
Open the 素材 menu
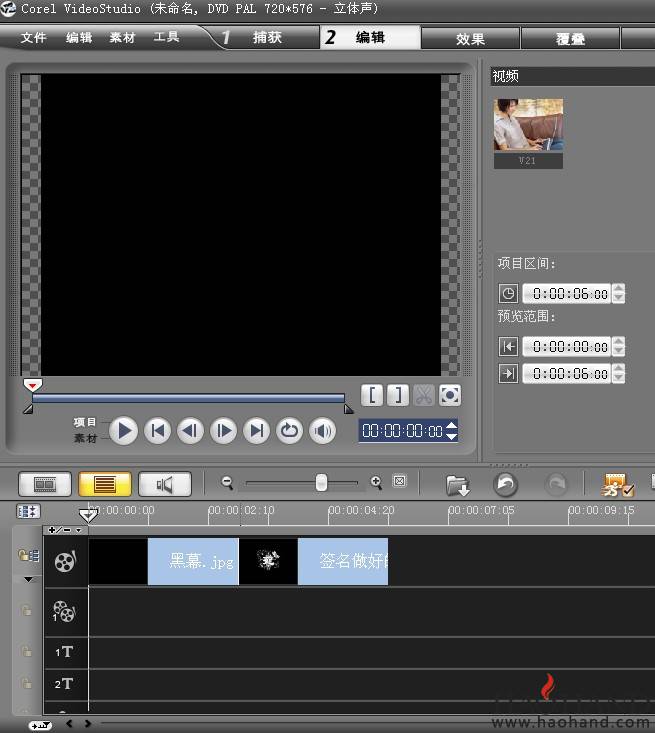122,37
